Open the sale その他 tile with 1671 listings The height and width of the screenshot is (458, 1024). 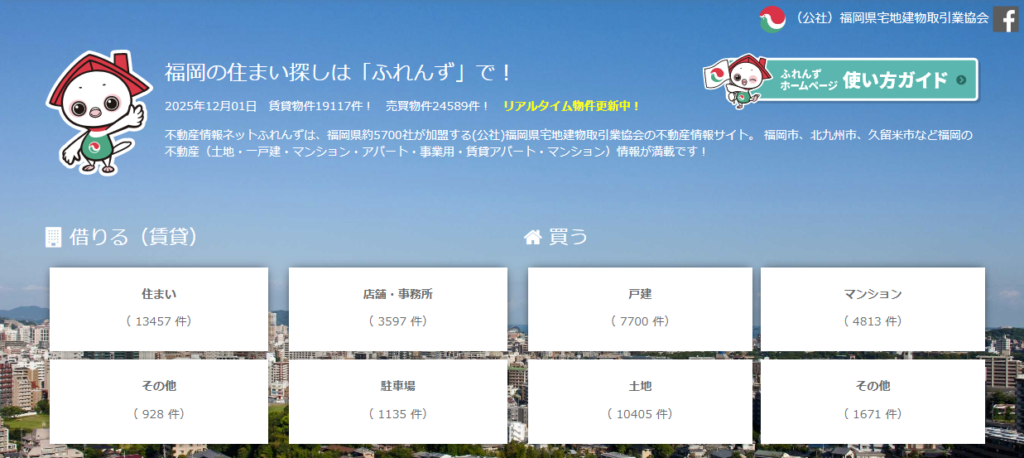pyautogui.click(x=872, y=399)
